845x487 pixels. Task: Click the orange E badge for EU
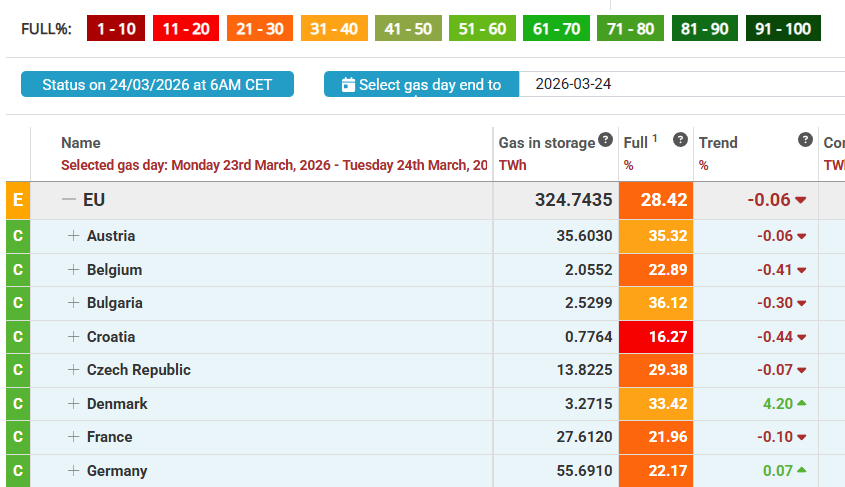point(18,200)
